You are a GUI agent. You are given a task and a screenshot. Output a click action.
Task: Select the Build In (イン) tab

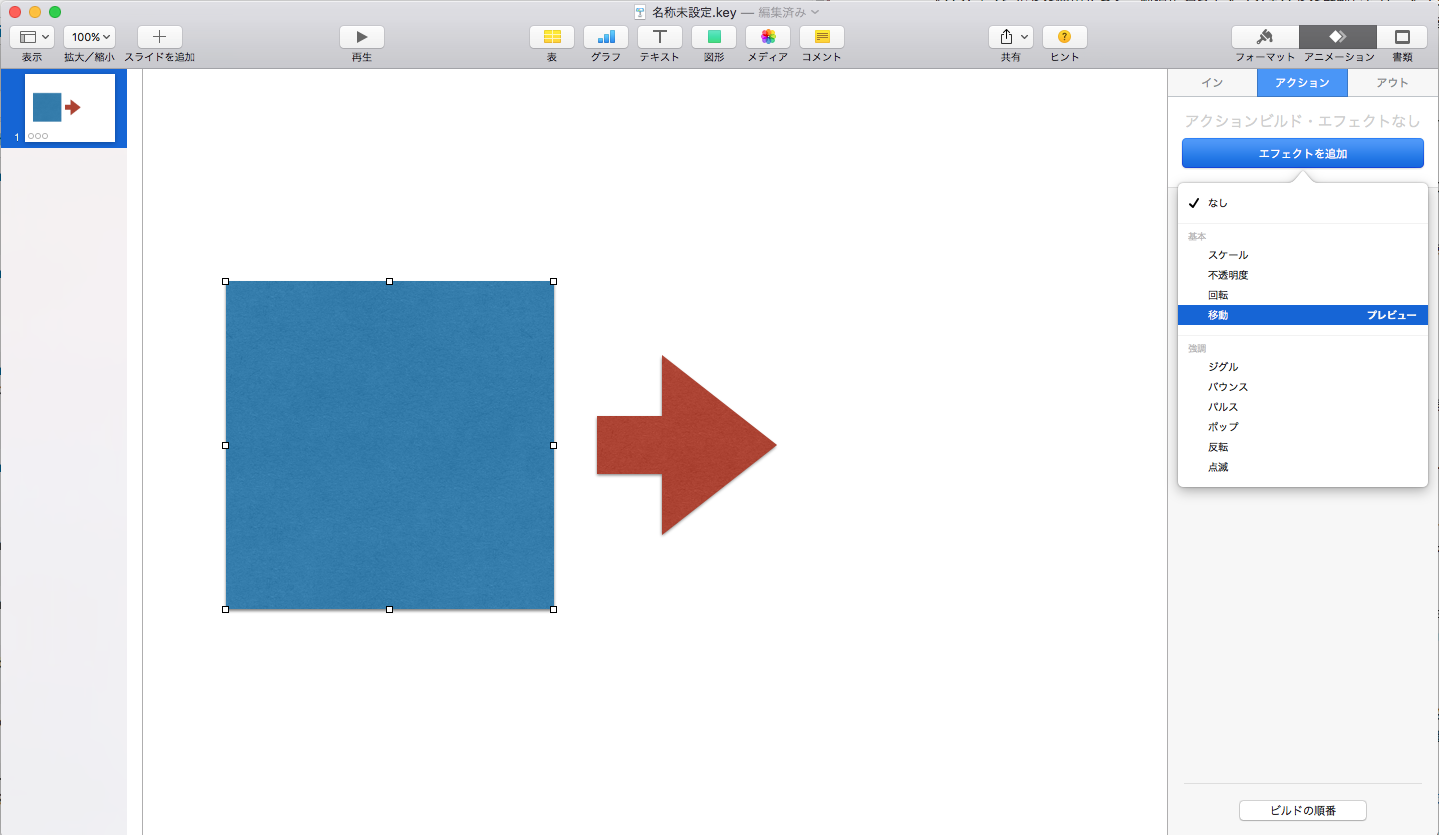point(1212,83)
